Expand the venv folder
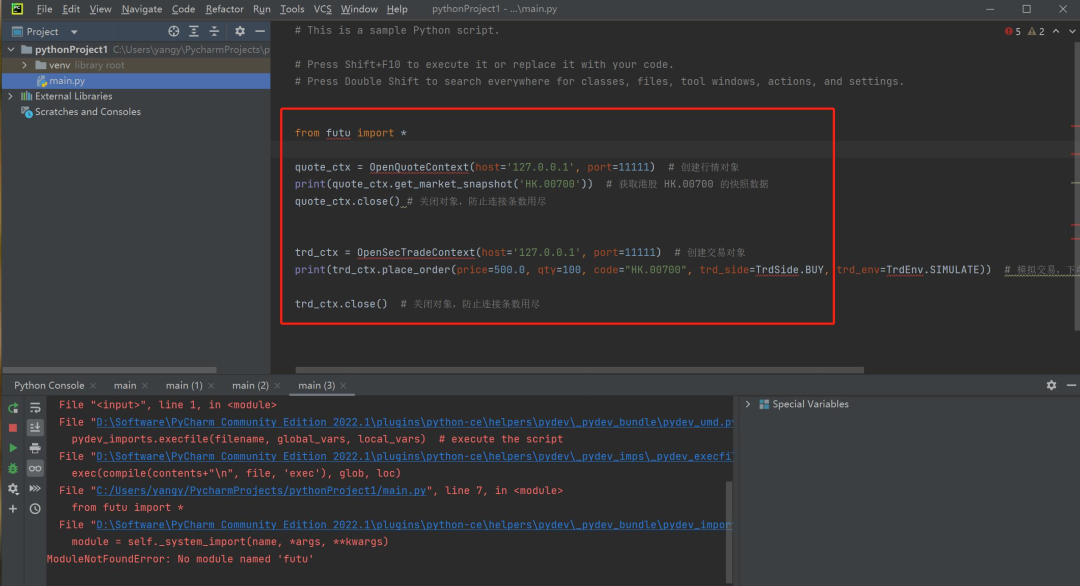This screenshot has width=1080, height=586. click(x=25, y=65)
